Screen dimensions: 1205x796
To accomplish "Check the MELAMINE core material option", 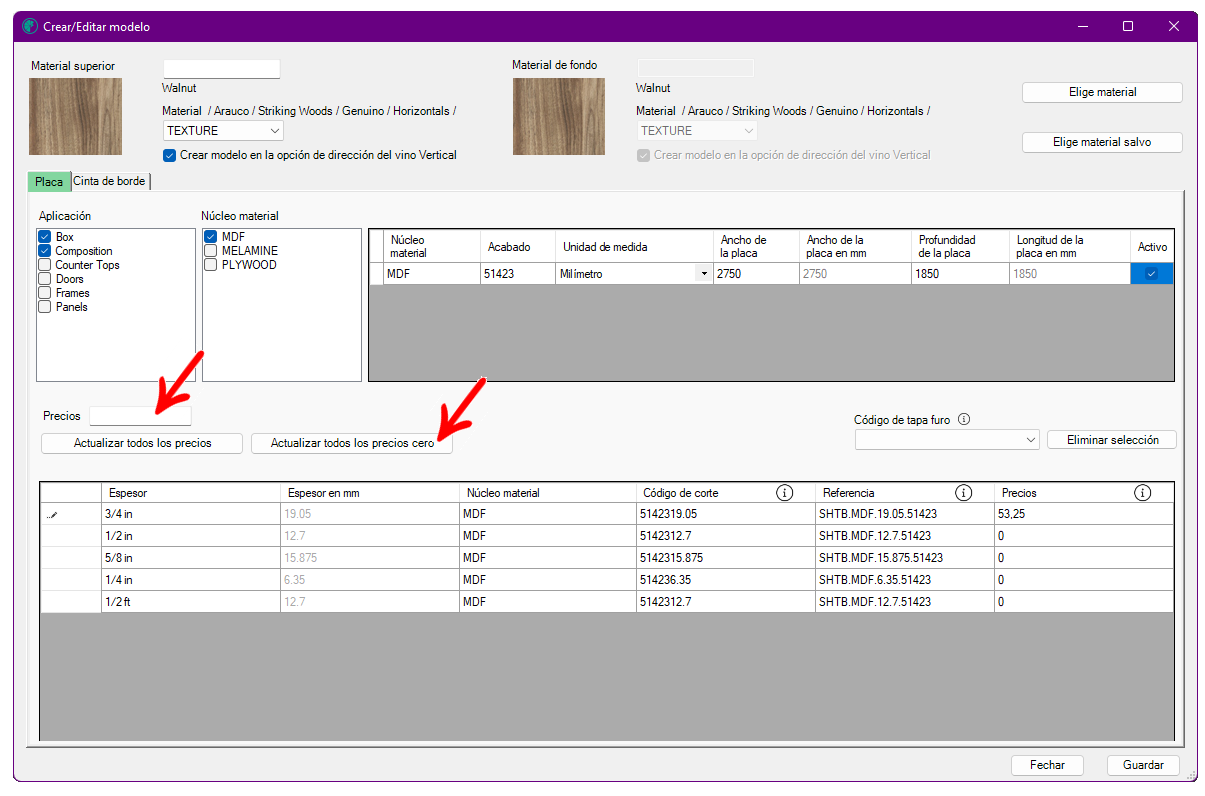I will click(211, 251).
